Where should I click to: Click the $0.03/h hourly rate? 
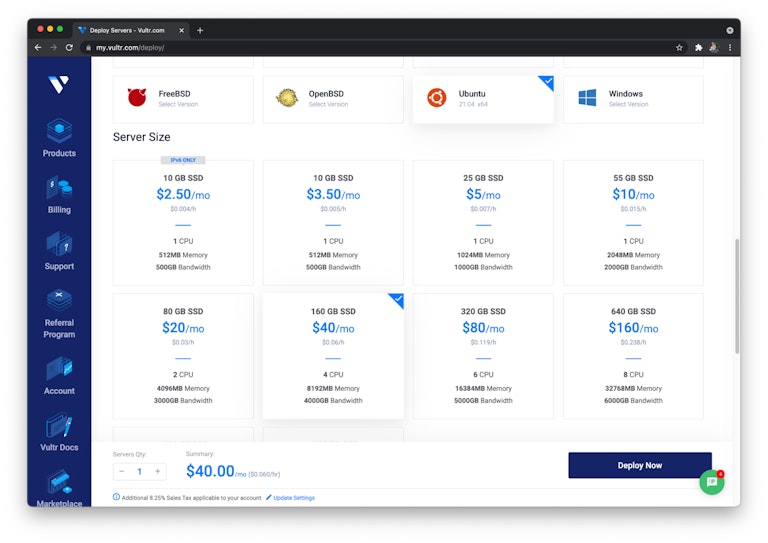[183, 342]
